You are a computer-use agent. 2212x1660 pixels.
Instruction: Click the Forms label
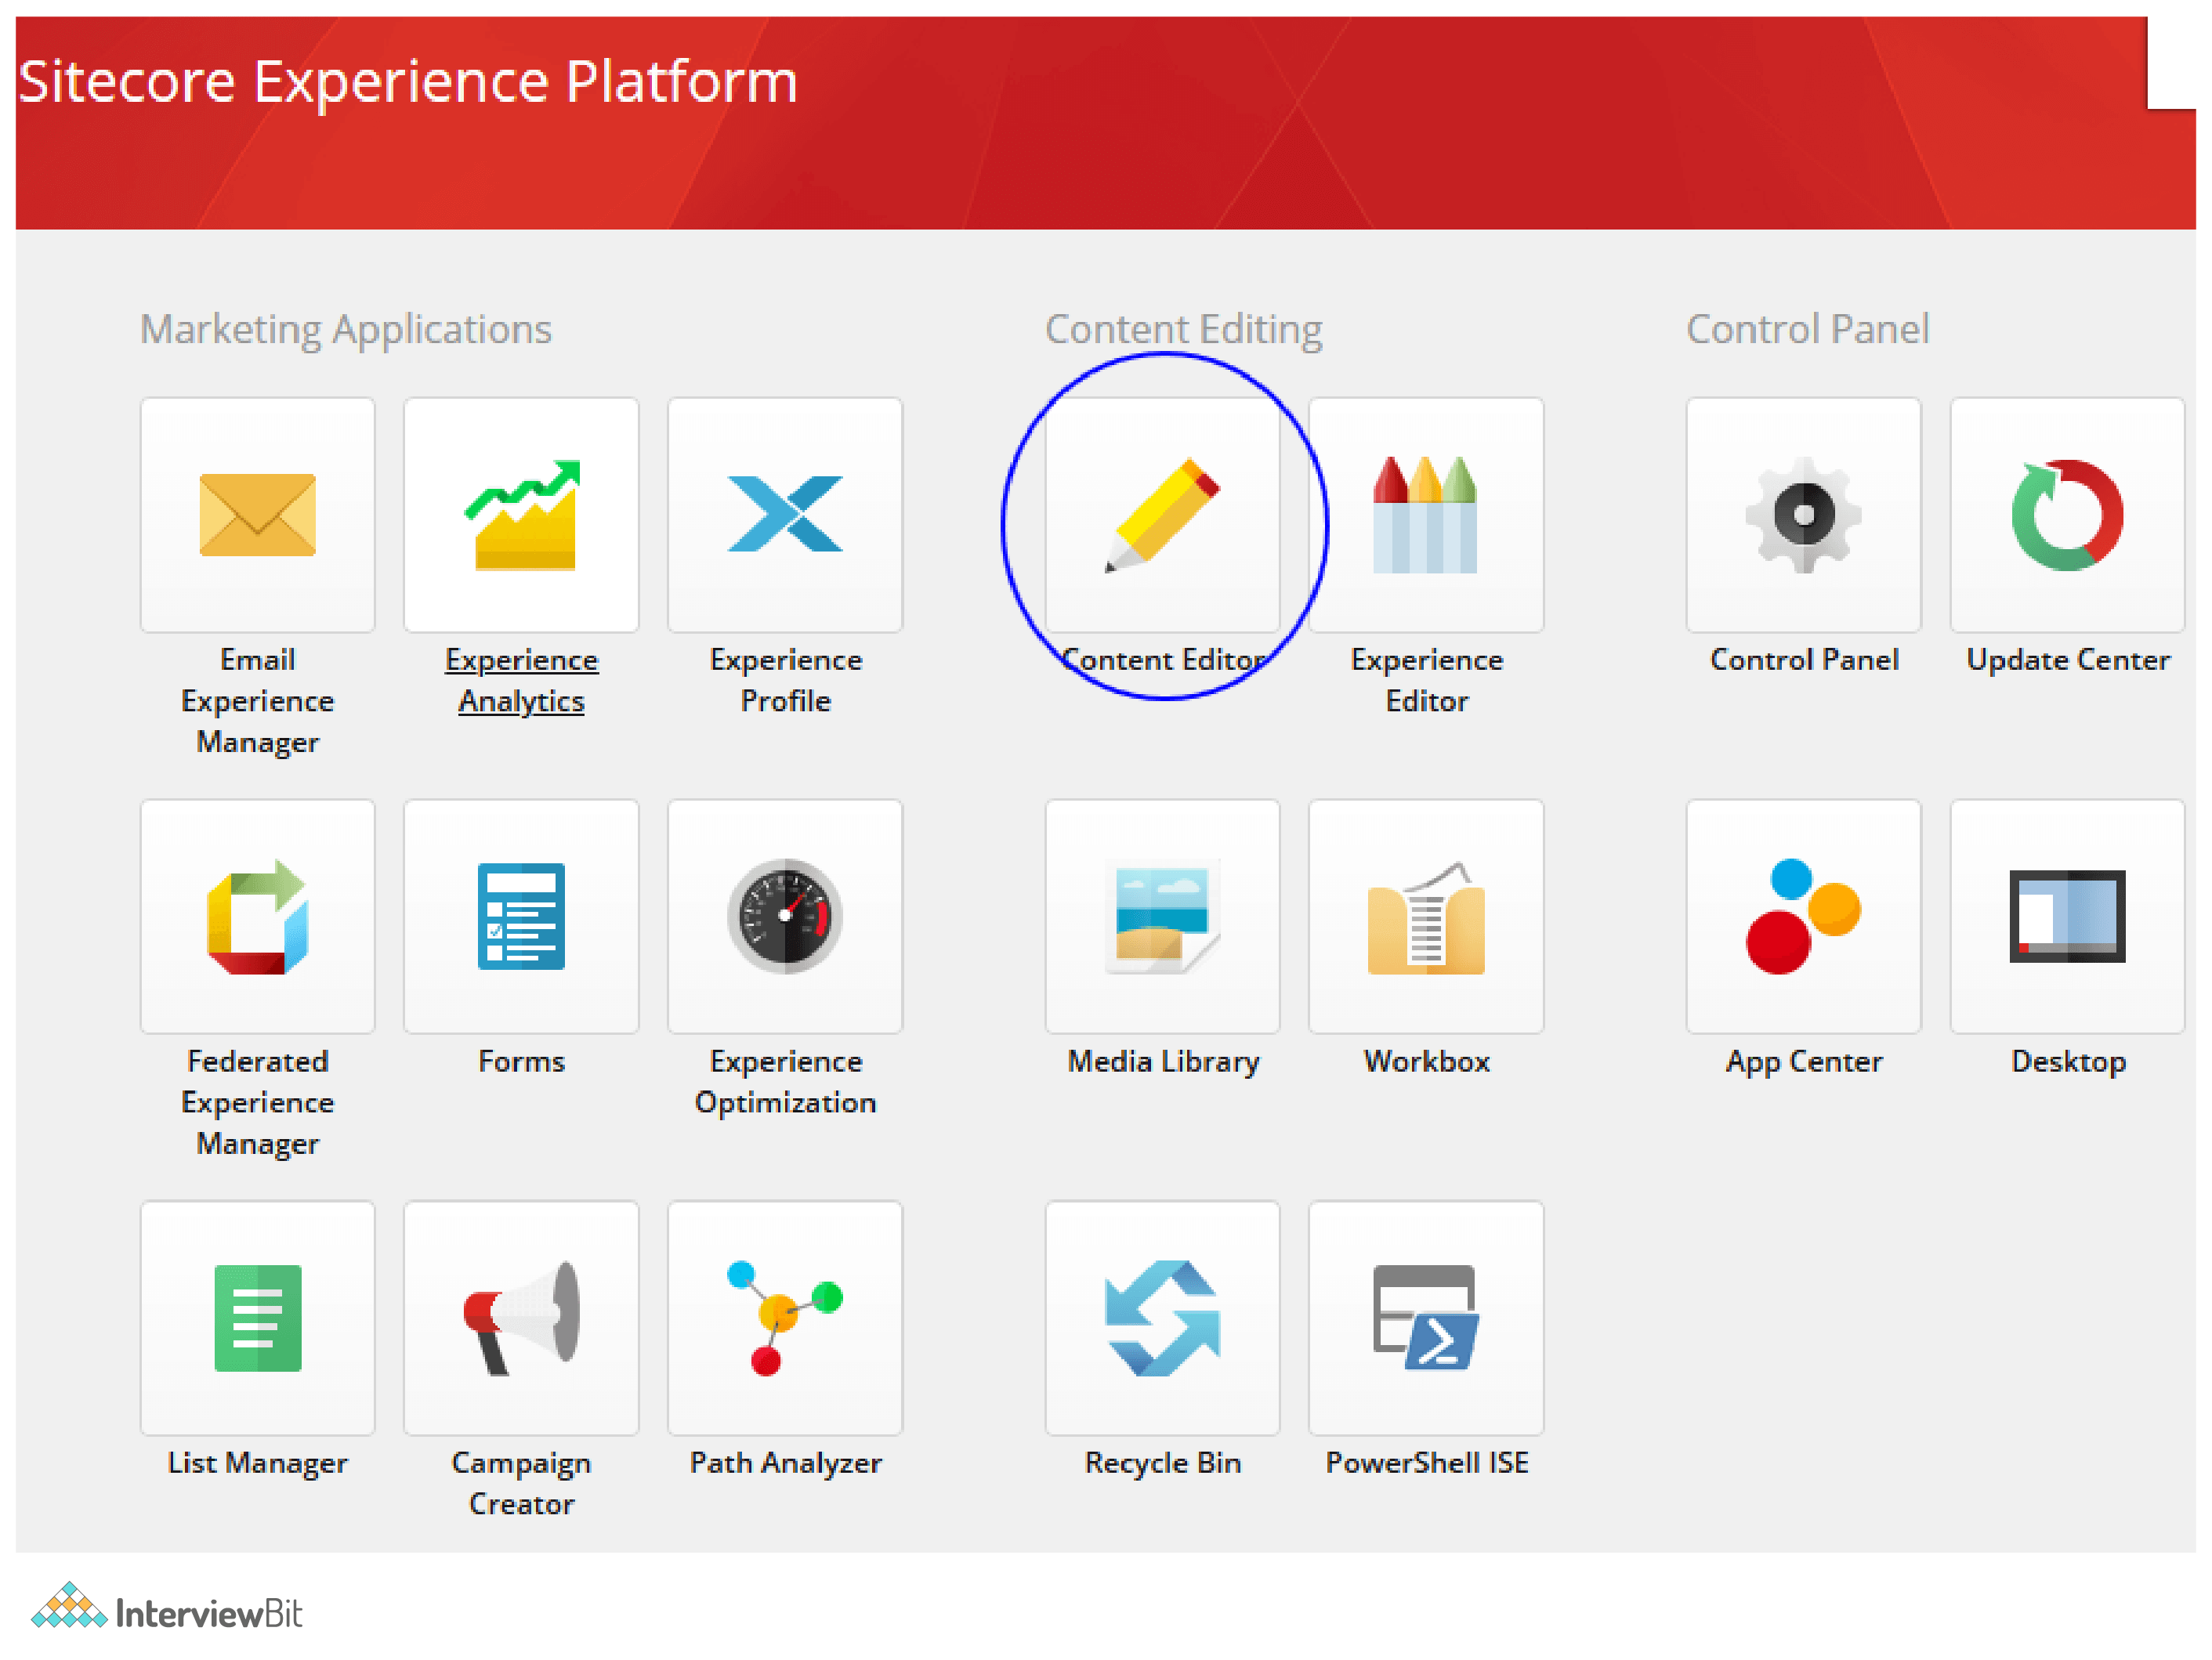[x=521, y=1061]
